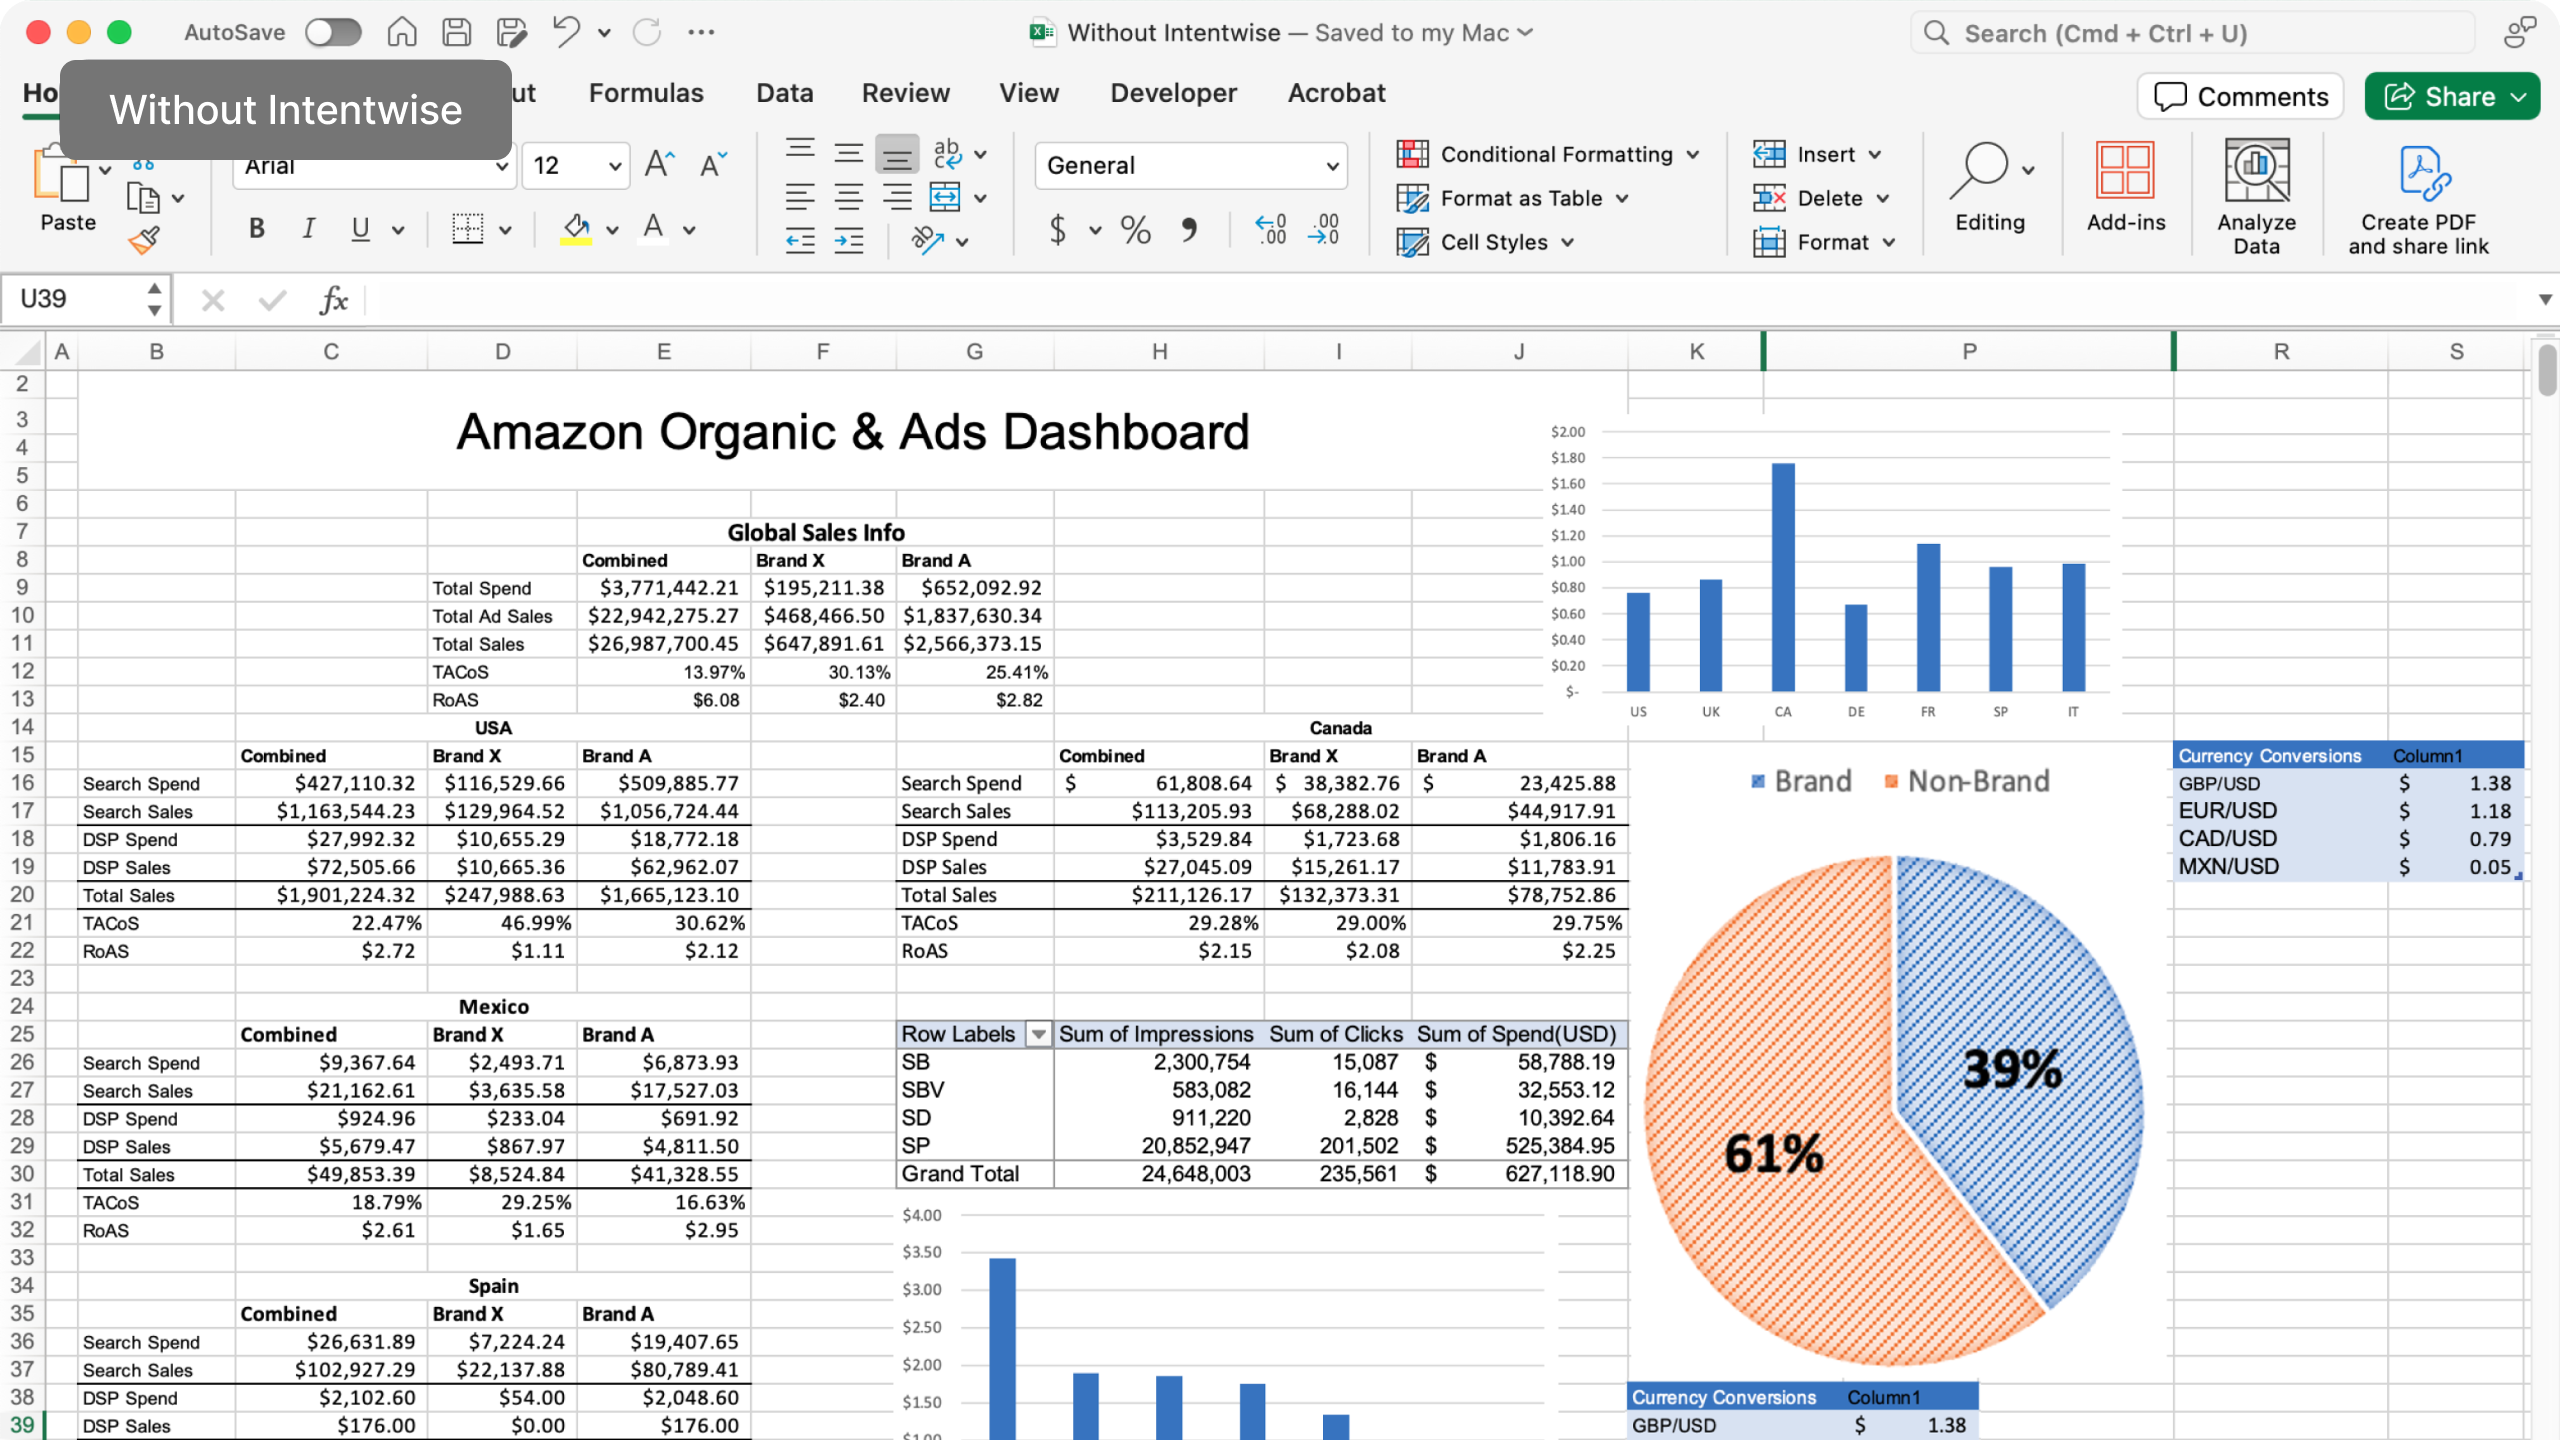Image resolution: width=2560 pixels, height=1440 pixels.
Task: Click the Format Painter brush icon
Action: click(144, 240)
